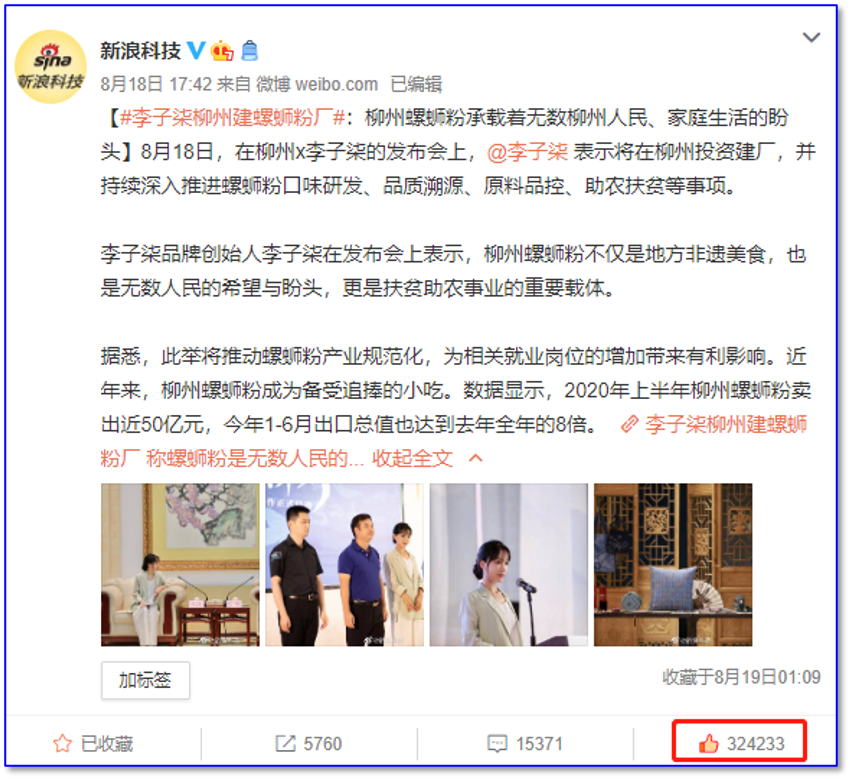Click the thumbs-up like icon

point(708,743)
